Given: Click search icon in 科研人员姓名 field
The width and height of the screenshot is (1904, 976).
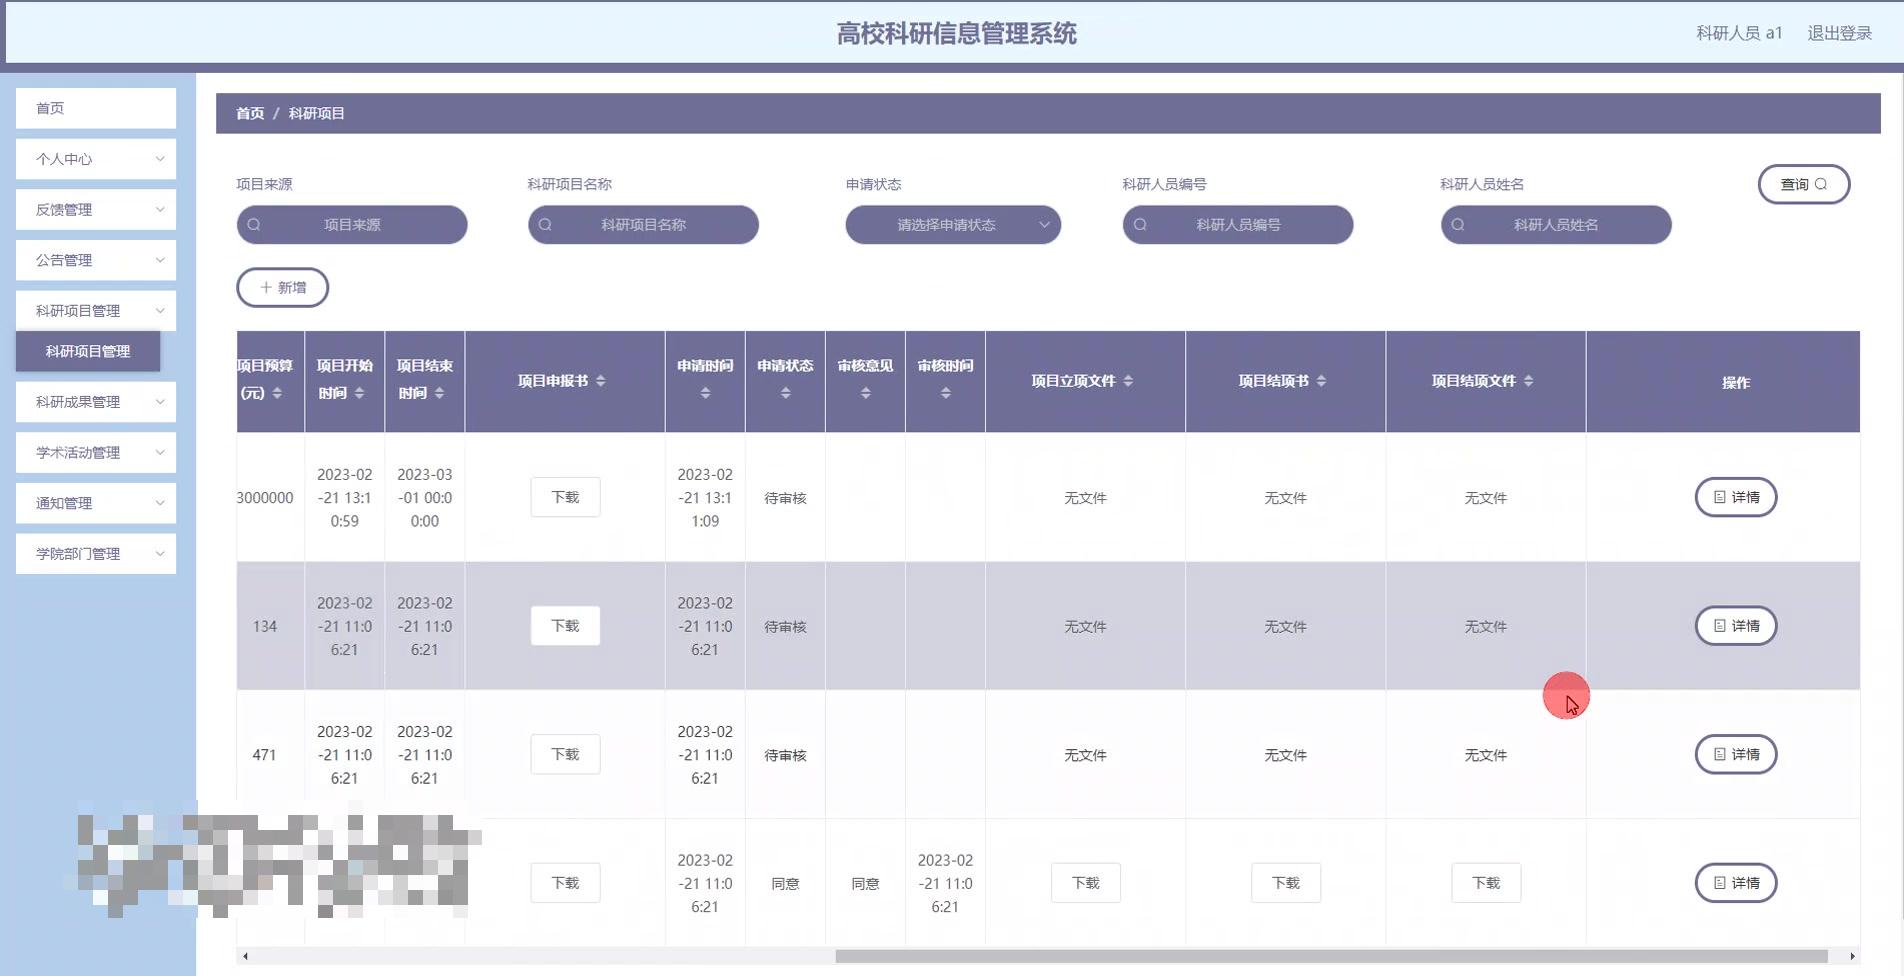Looking at the screenshot, I should pyautogui.click(x=1458, y=225).
